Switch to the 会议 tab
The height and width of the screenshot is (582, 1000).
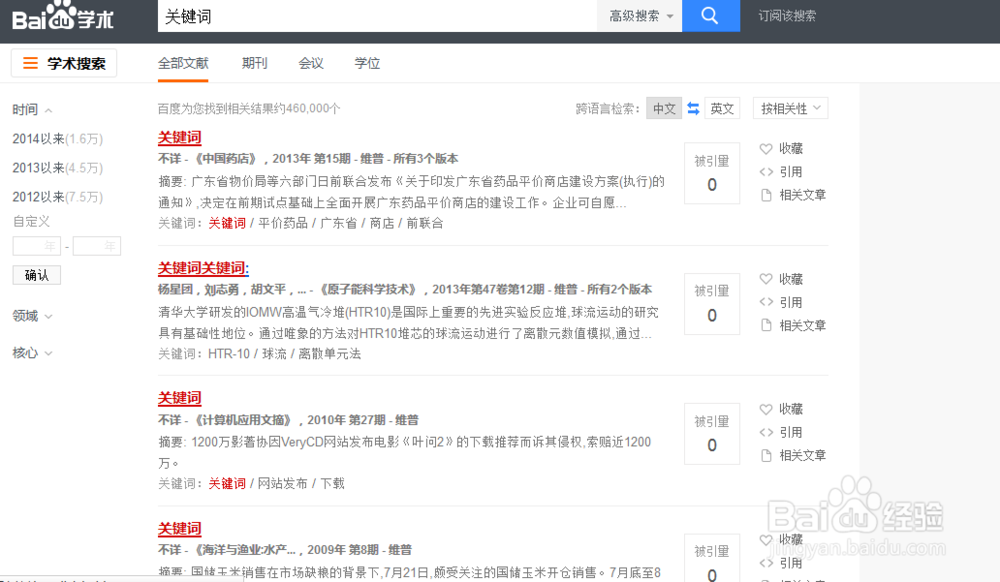click(x=311, y=63)
